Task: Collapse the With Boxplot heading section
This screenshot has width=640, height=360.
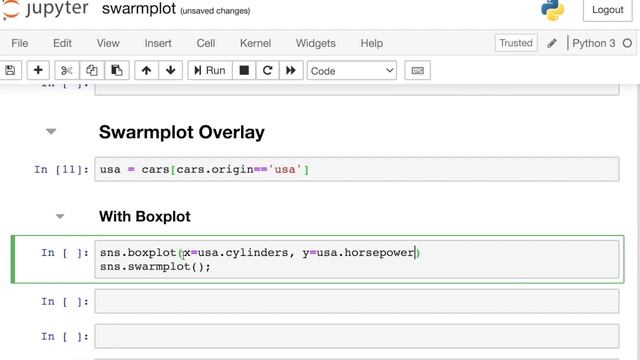Action: click(x=60, y=216)
